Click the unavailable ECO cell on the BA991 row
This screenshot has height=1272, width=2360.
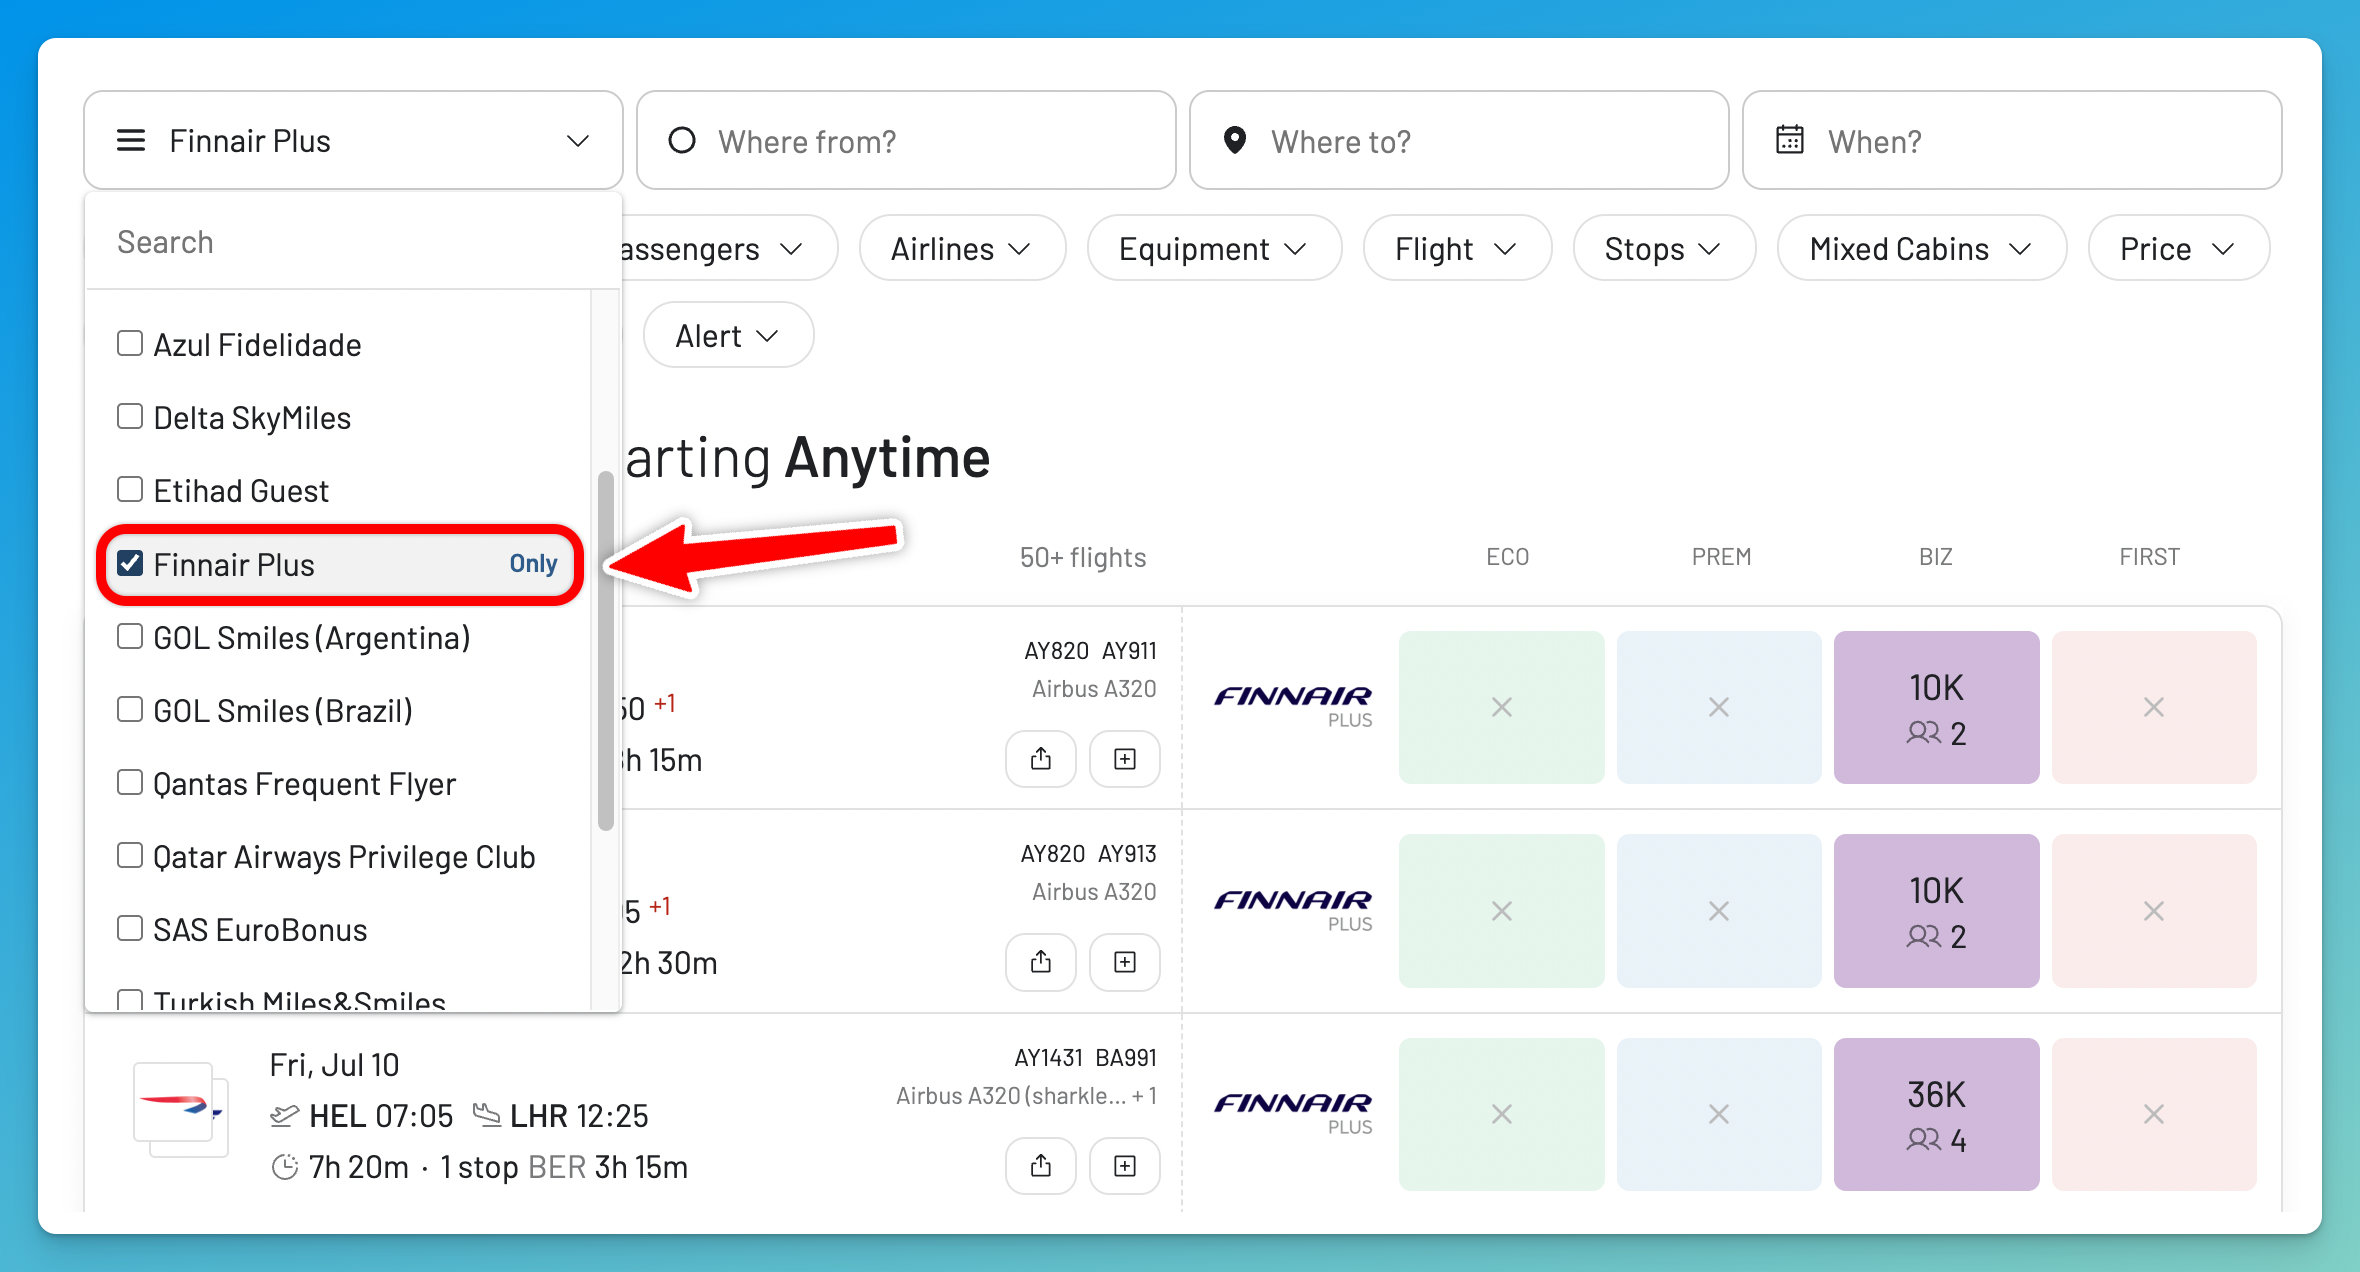tap(1502, 1114)
